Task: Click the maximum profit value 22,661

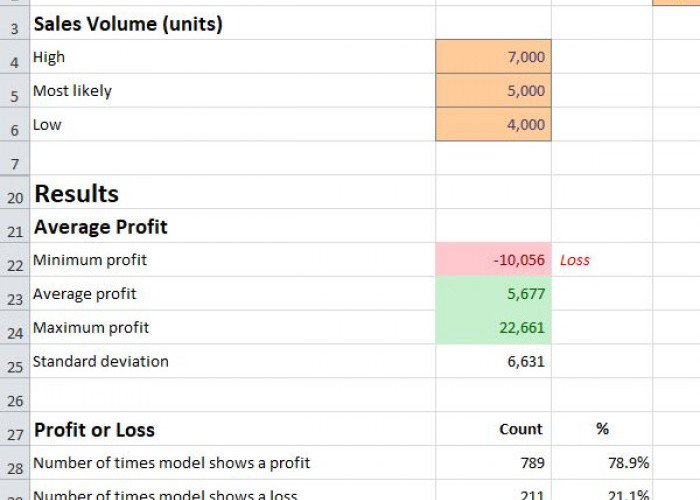Action: (x=493, y=328)
